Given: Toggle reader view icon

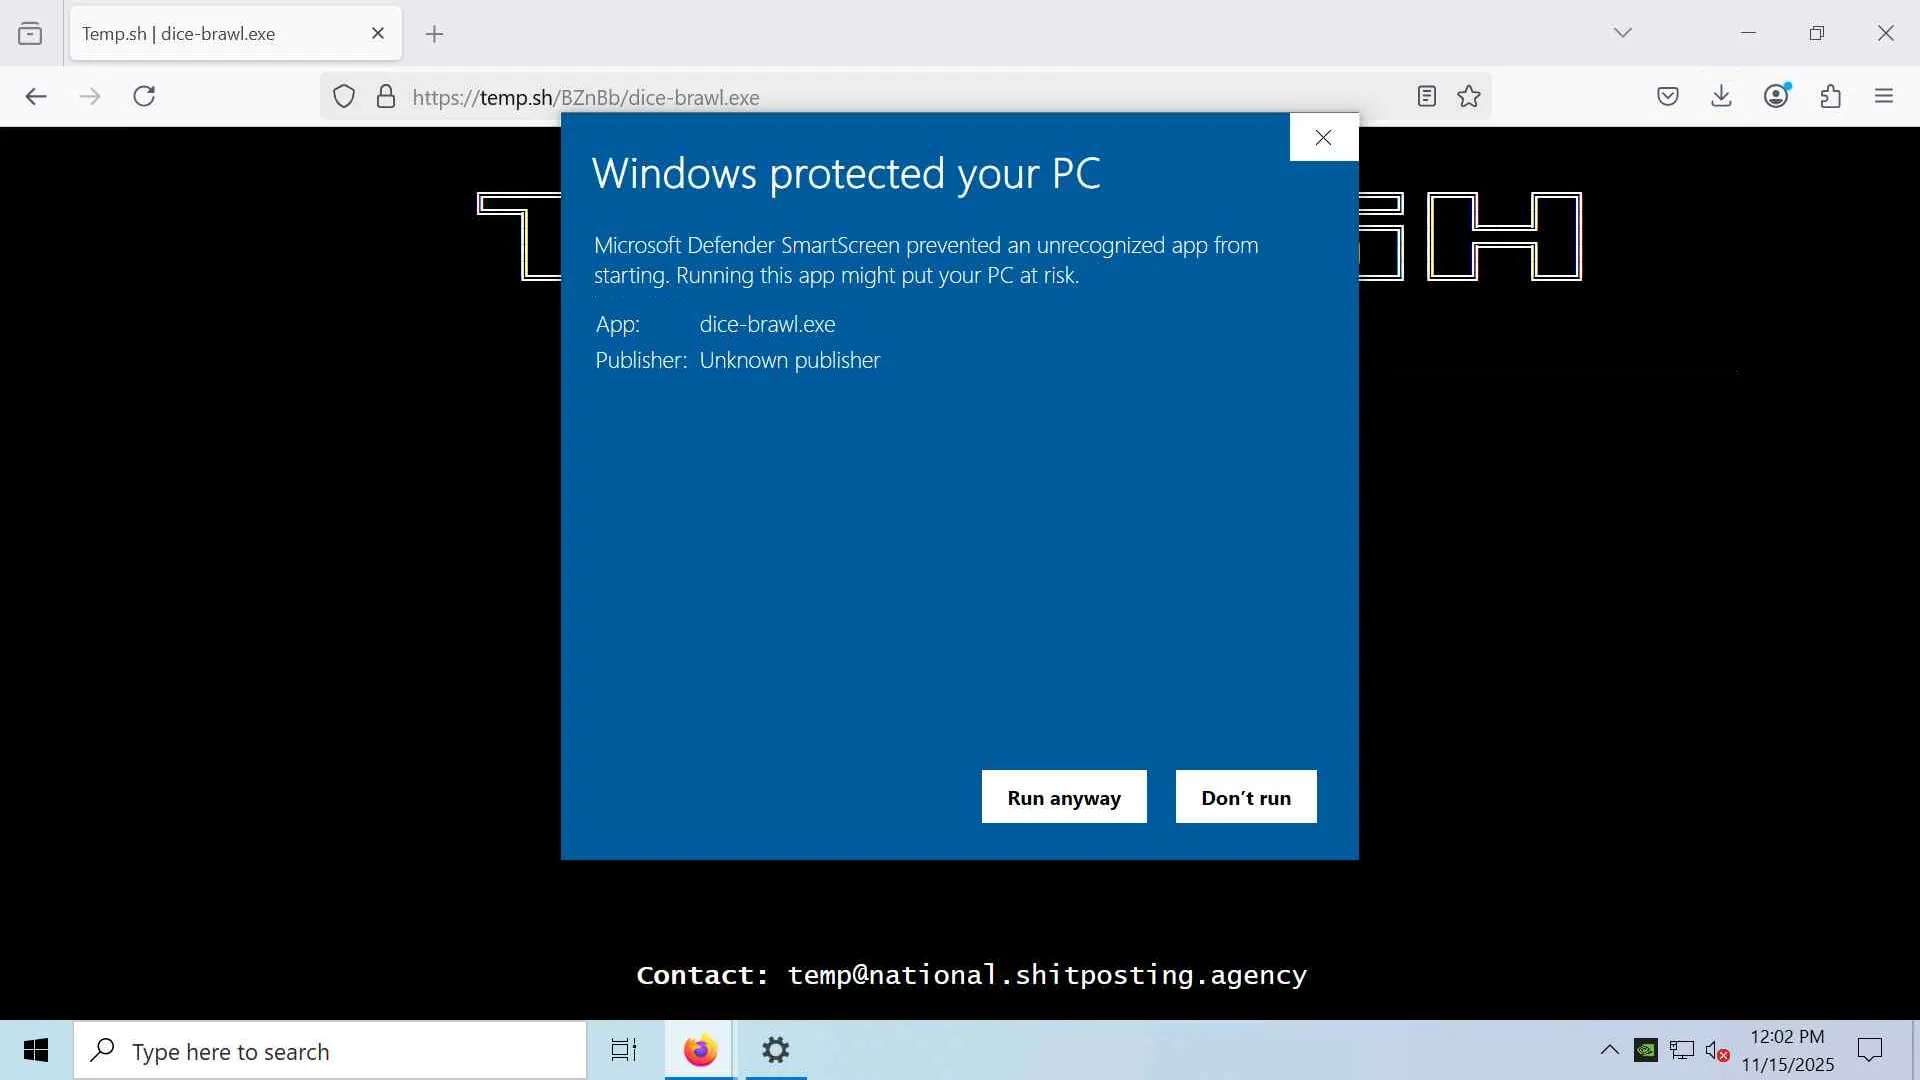Looking at the screenshot, I should [1426, 96].
